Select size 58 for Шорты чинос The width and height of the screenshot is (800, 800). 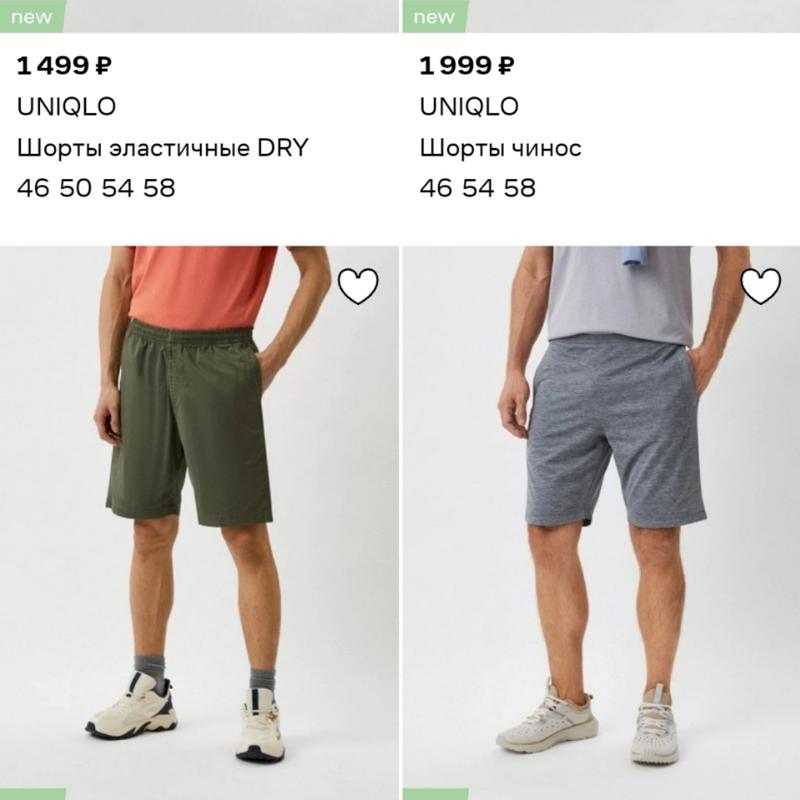(519, 188)
